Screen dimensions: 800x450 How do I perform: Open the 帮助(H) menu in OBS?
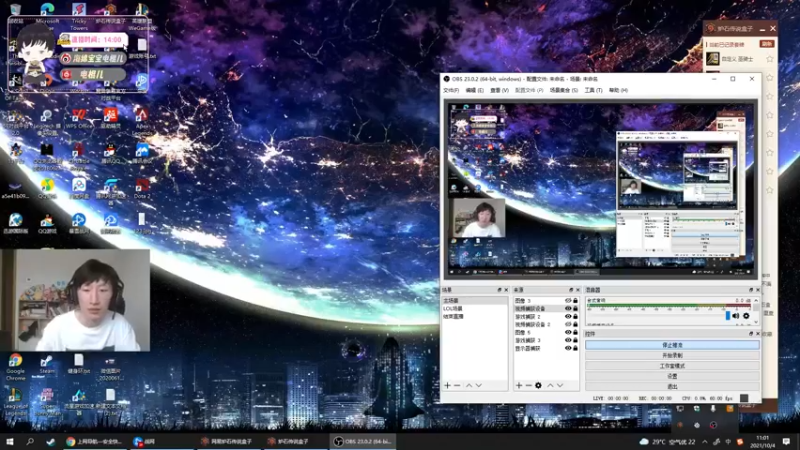(x=618, y=90)
